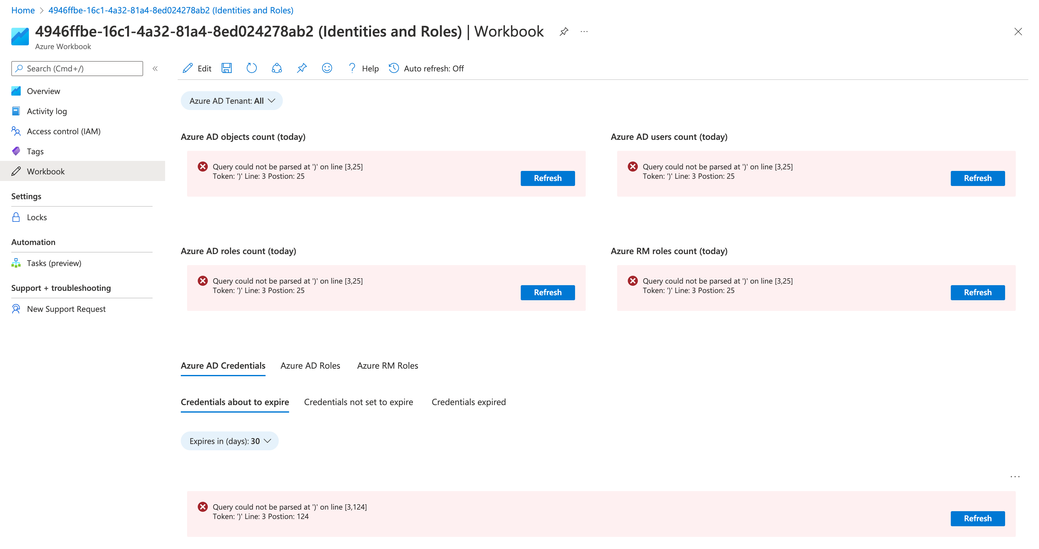Click the Access control people icon
This screenshot has width=1039, height=549.
(x=16, y=131)
